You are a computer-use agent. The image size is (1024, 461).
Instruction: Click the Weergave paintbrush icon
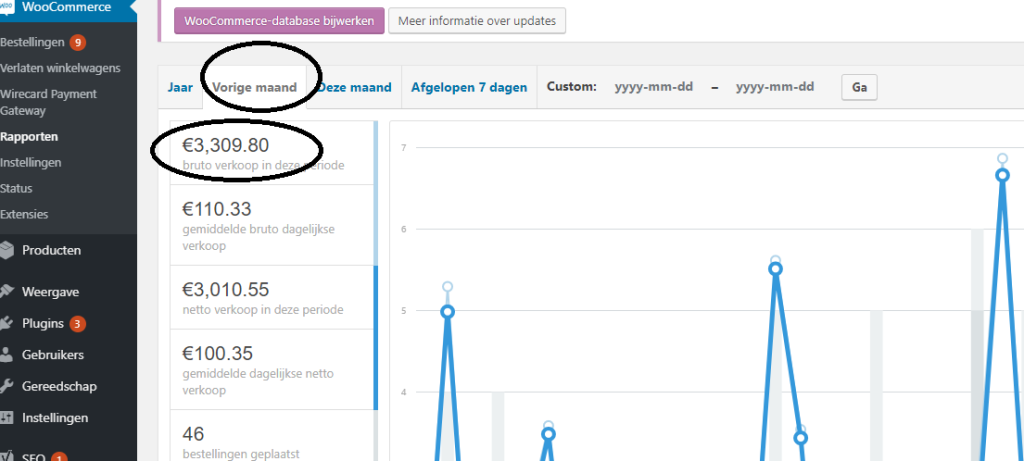coord(6,292)
